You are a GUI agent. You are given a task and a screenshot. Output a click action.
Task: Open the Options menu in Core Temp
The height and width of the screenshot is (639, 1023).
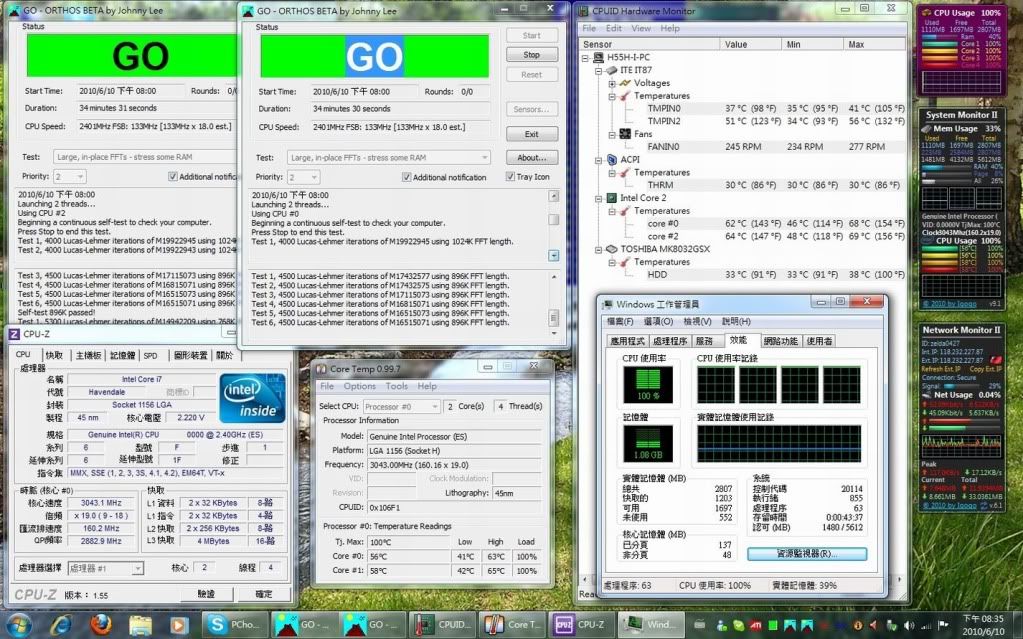359,386
